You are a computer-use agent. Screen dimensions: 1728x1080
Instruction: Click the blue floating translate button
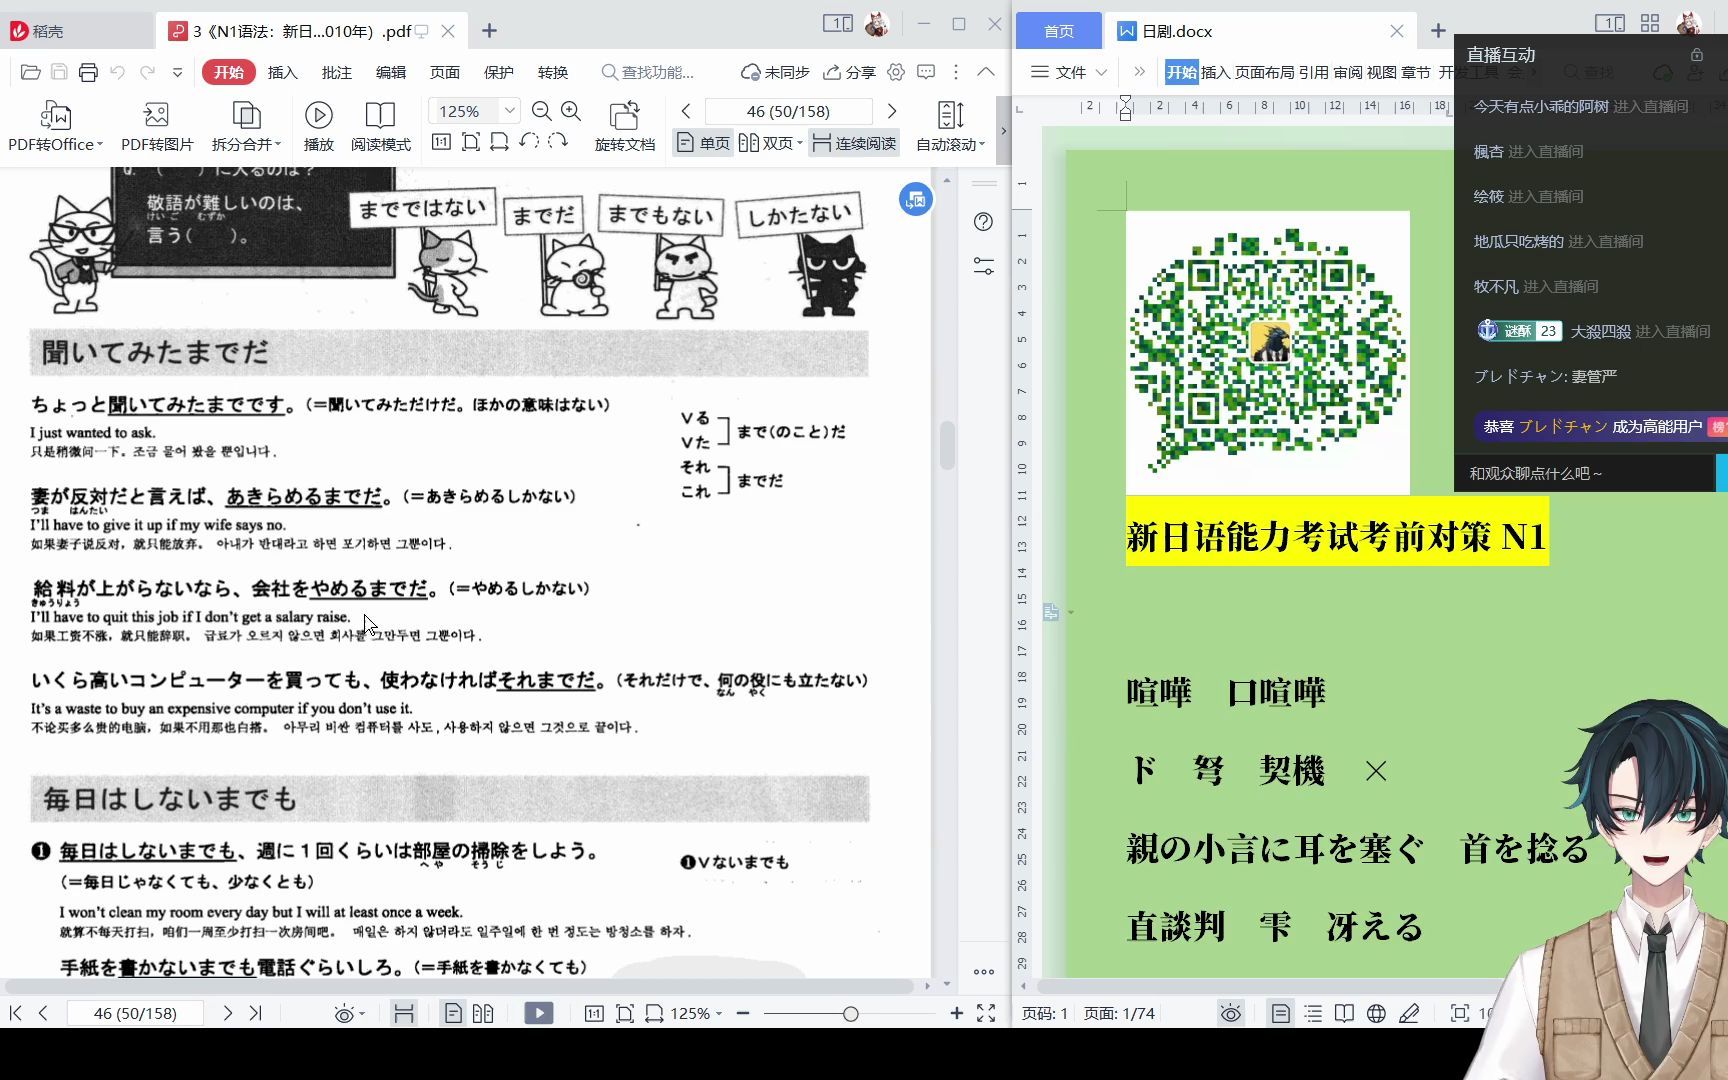click(916, 200)
